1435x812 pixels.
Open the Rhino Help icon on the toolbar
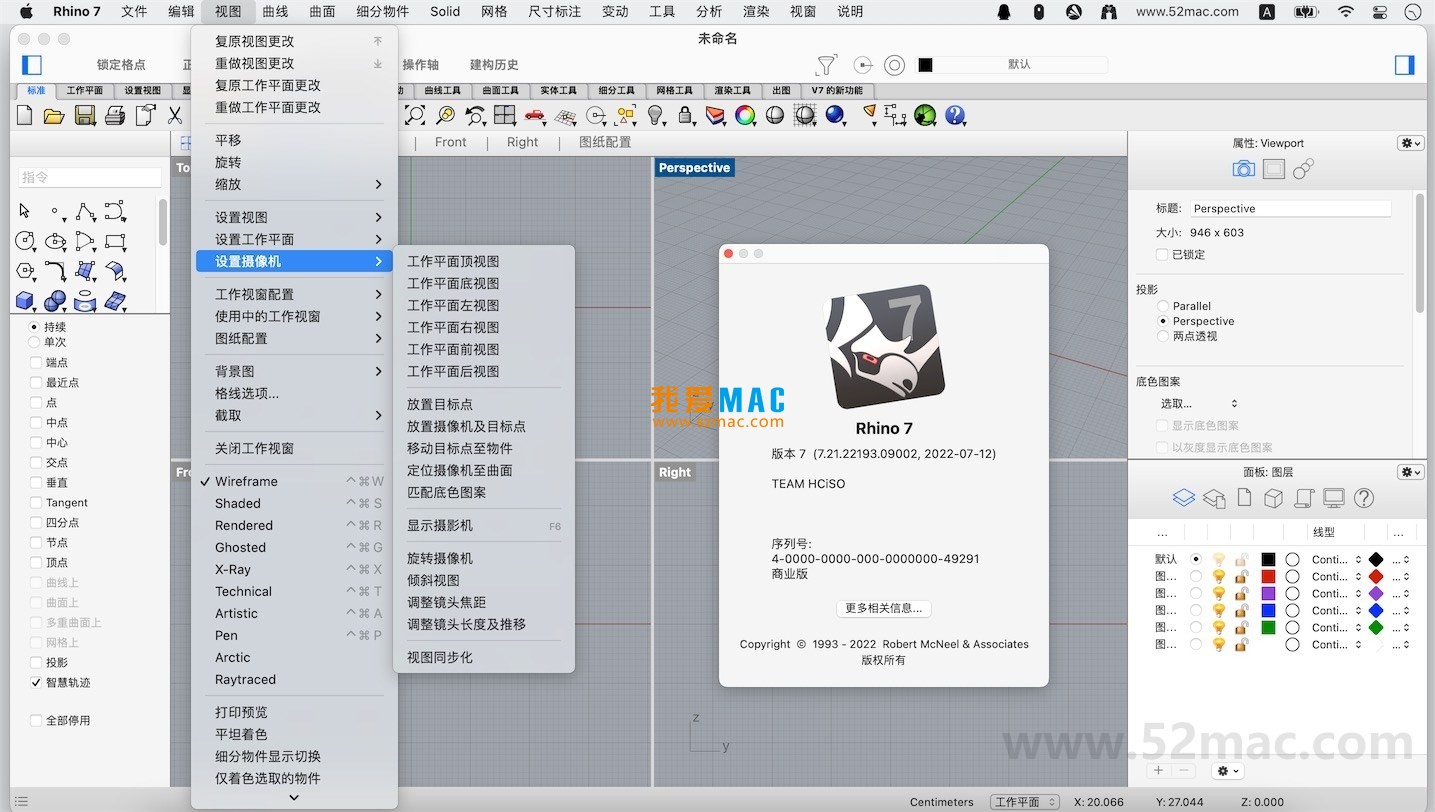click(956, 115)
